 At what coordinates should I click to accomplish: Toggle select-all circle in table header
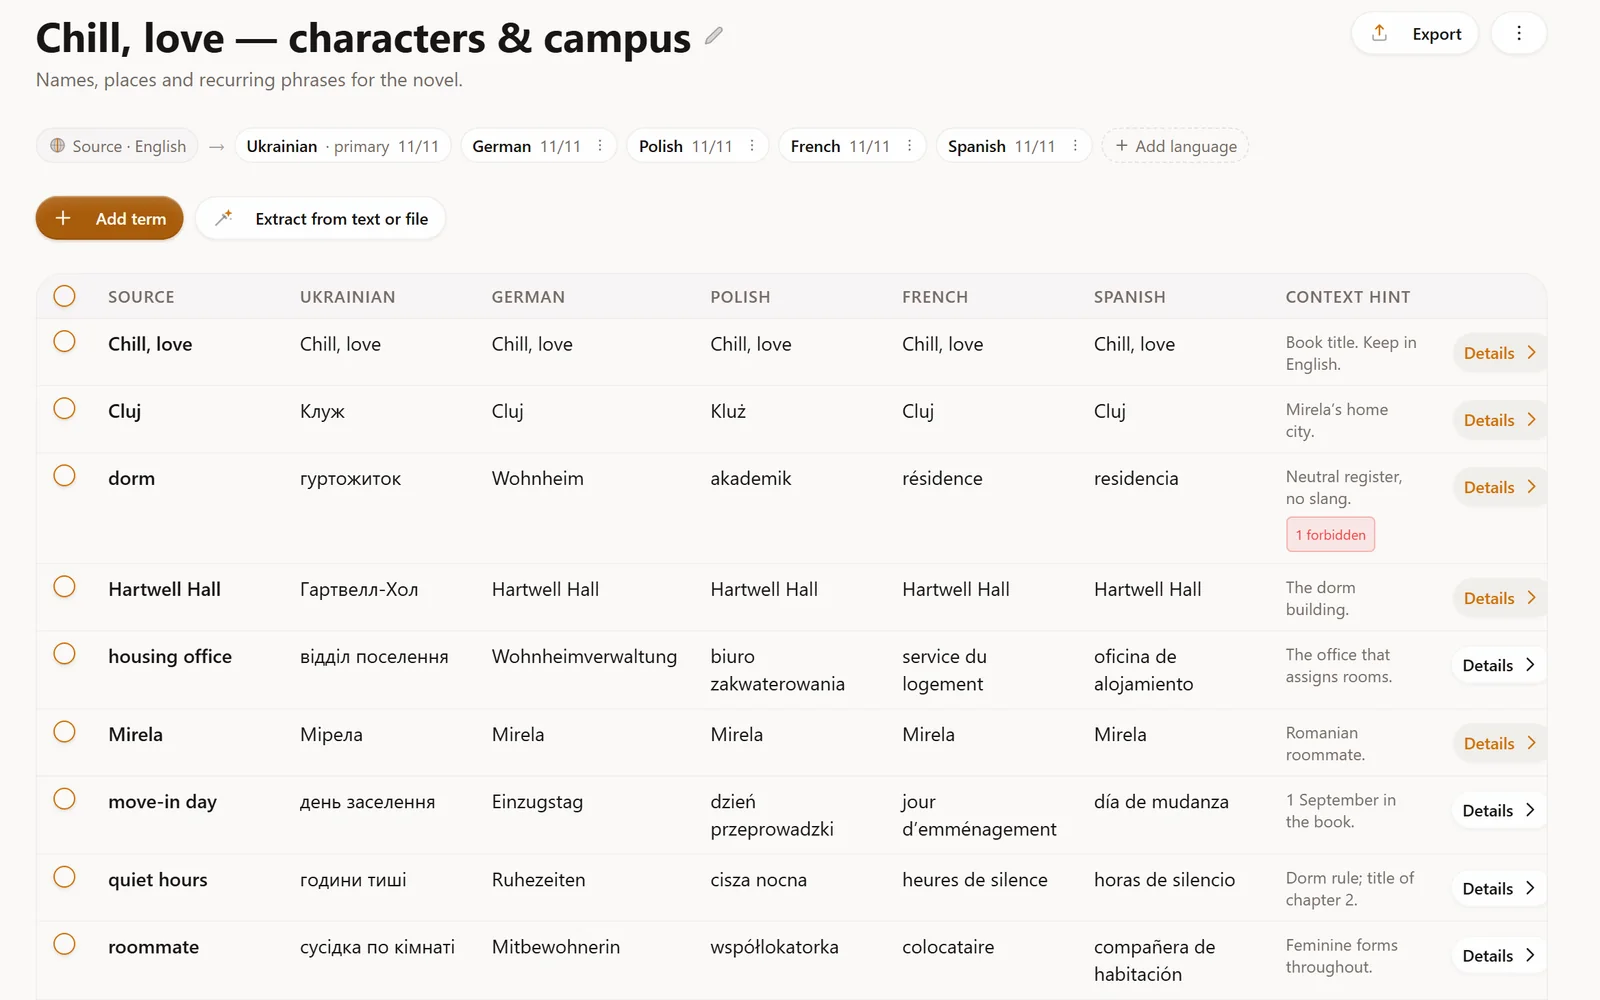point(64,296)
